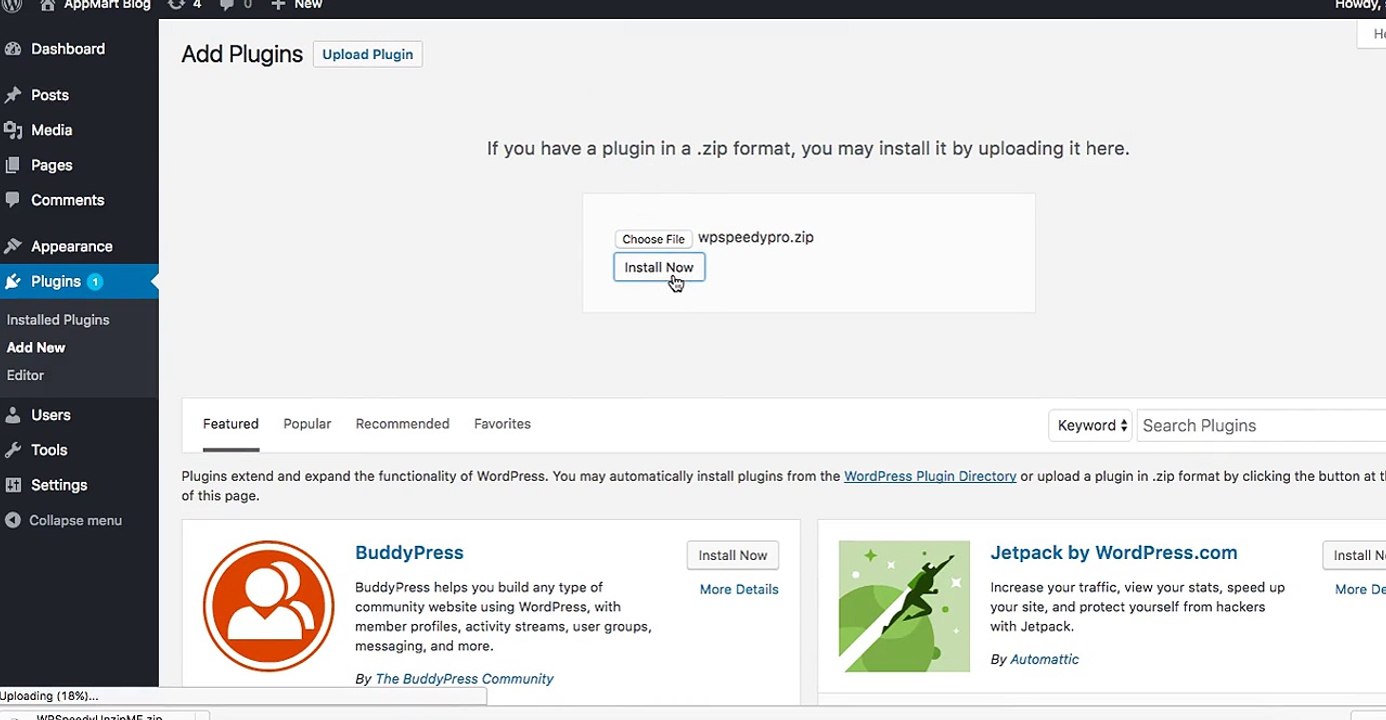Focus the Search Plugins field
The height and width of the screenshot is (720, 1386).
(1262, 425)
